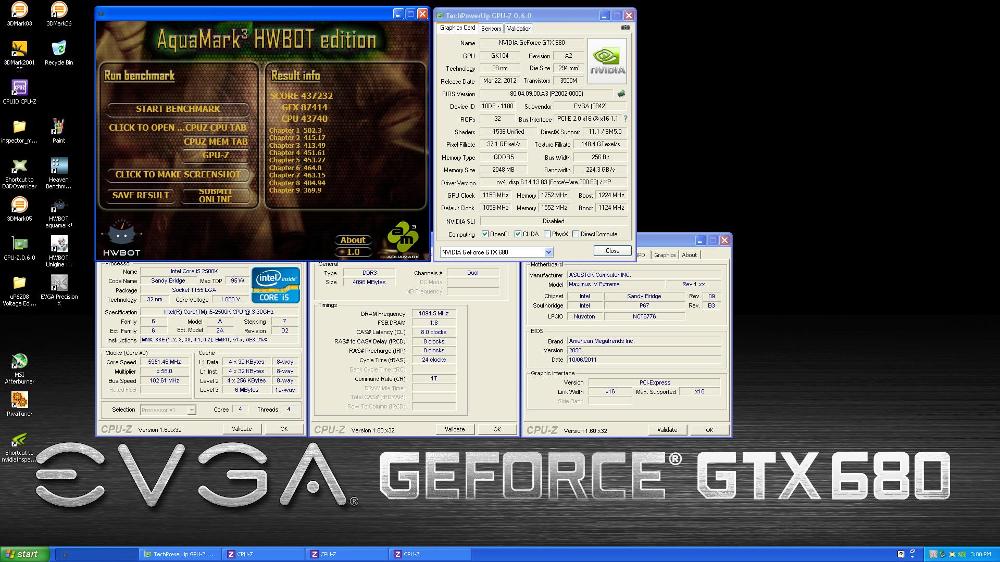The height and width of the screenshot is (562, 1000).
Task: Click the Bus Interface question mark icon
Action: tap(625, 119)
